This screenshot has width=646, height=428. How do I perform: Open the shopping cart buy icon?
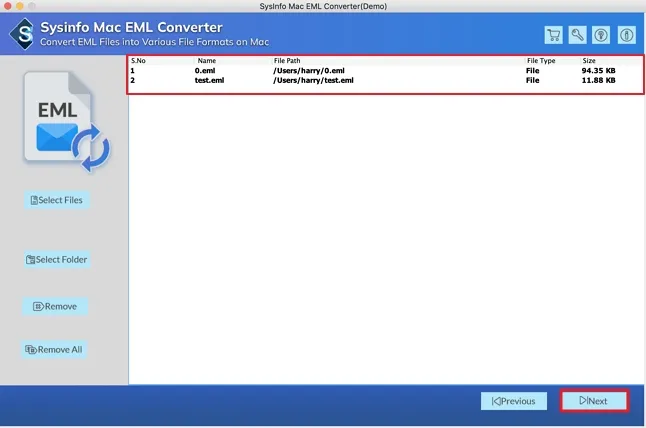point(553,35)
